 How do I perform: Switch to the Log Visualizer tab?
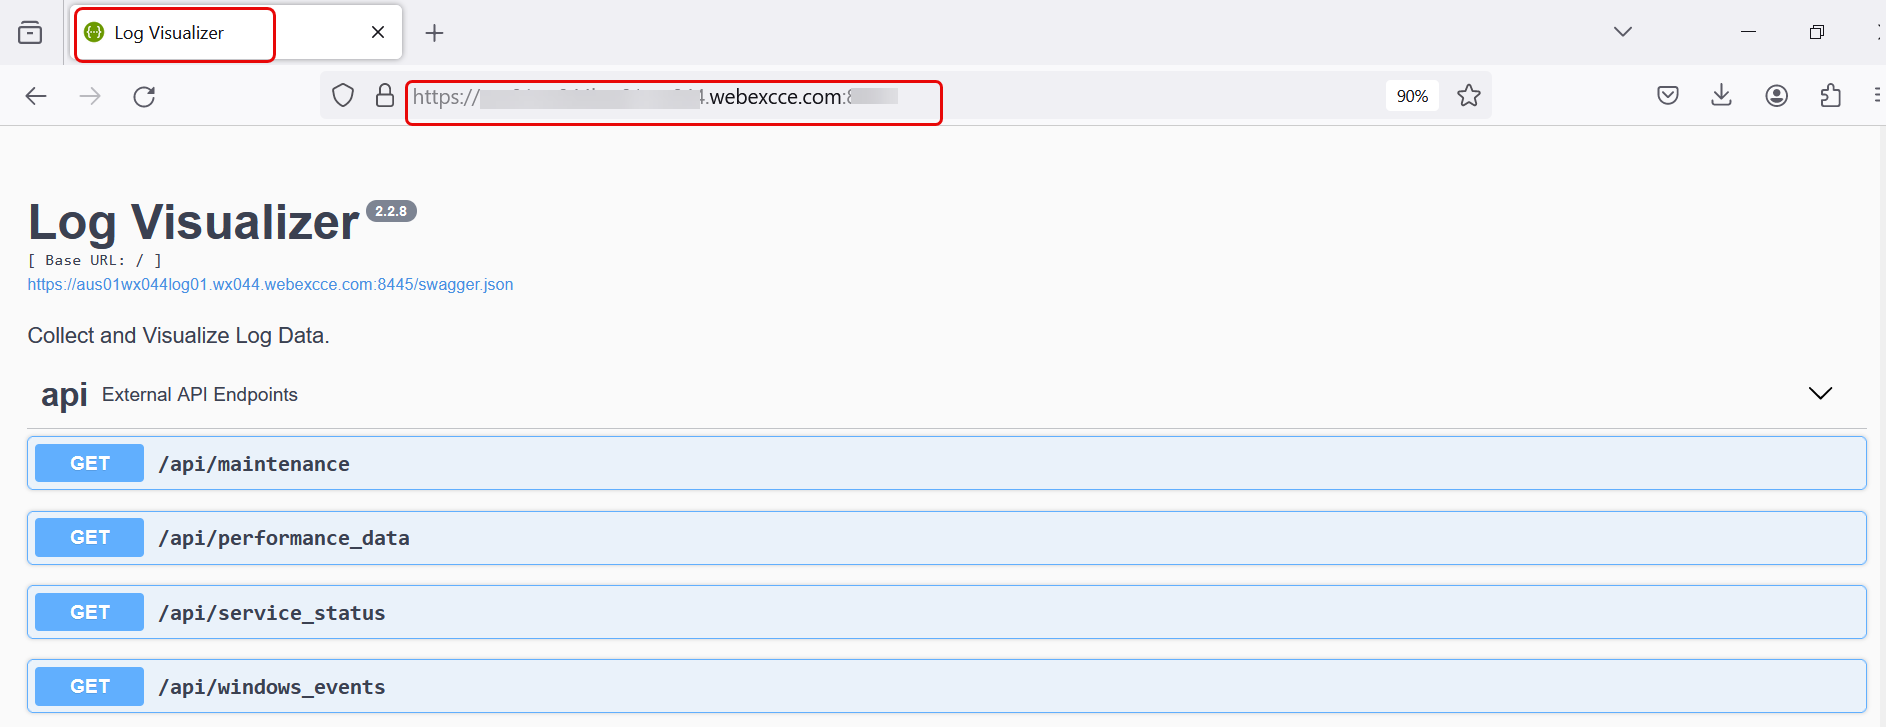238,33
